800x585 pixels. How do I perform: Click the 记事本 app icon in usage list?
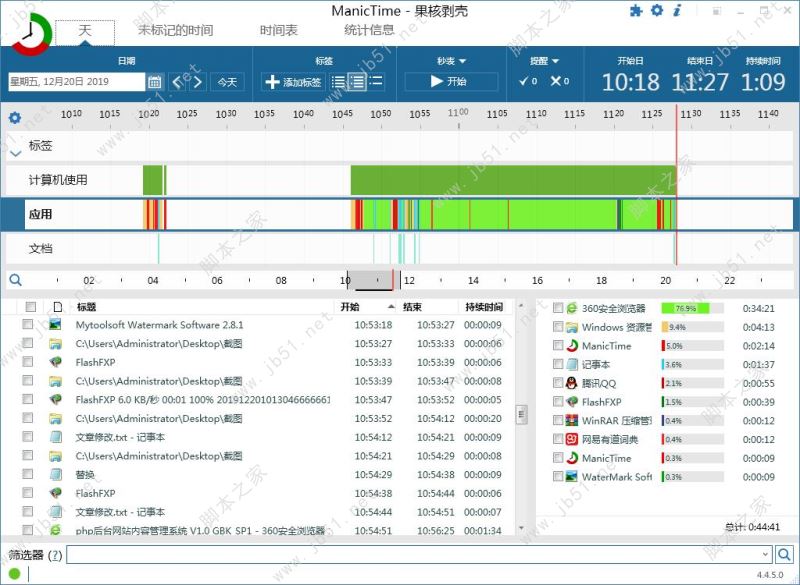click(571, 364)
